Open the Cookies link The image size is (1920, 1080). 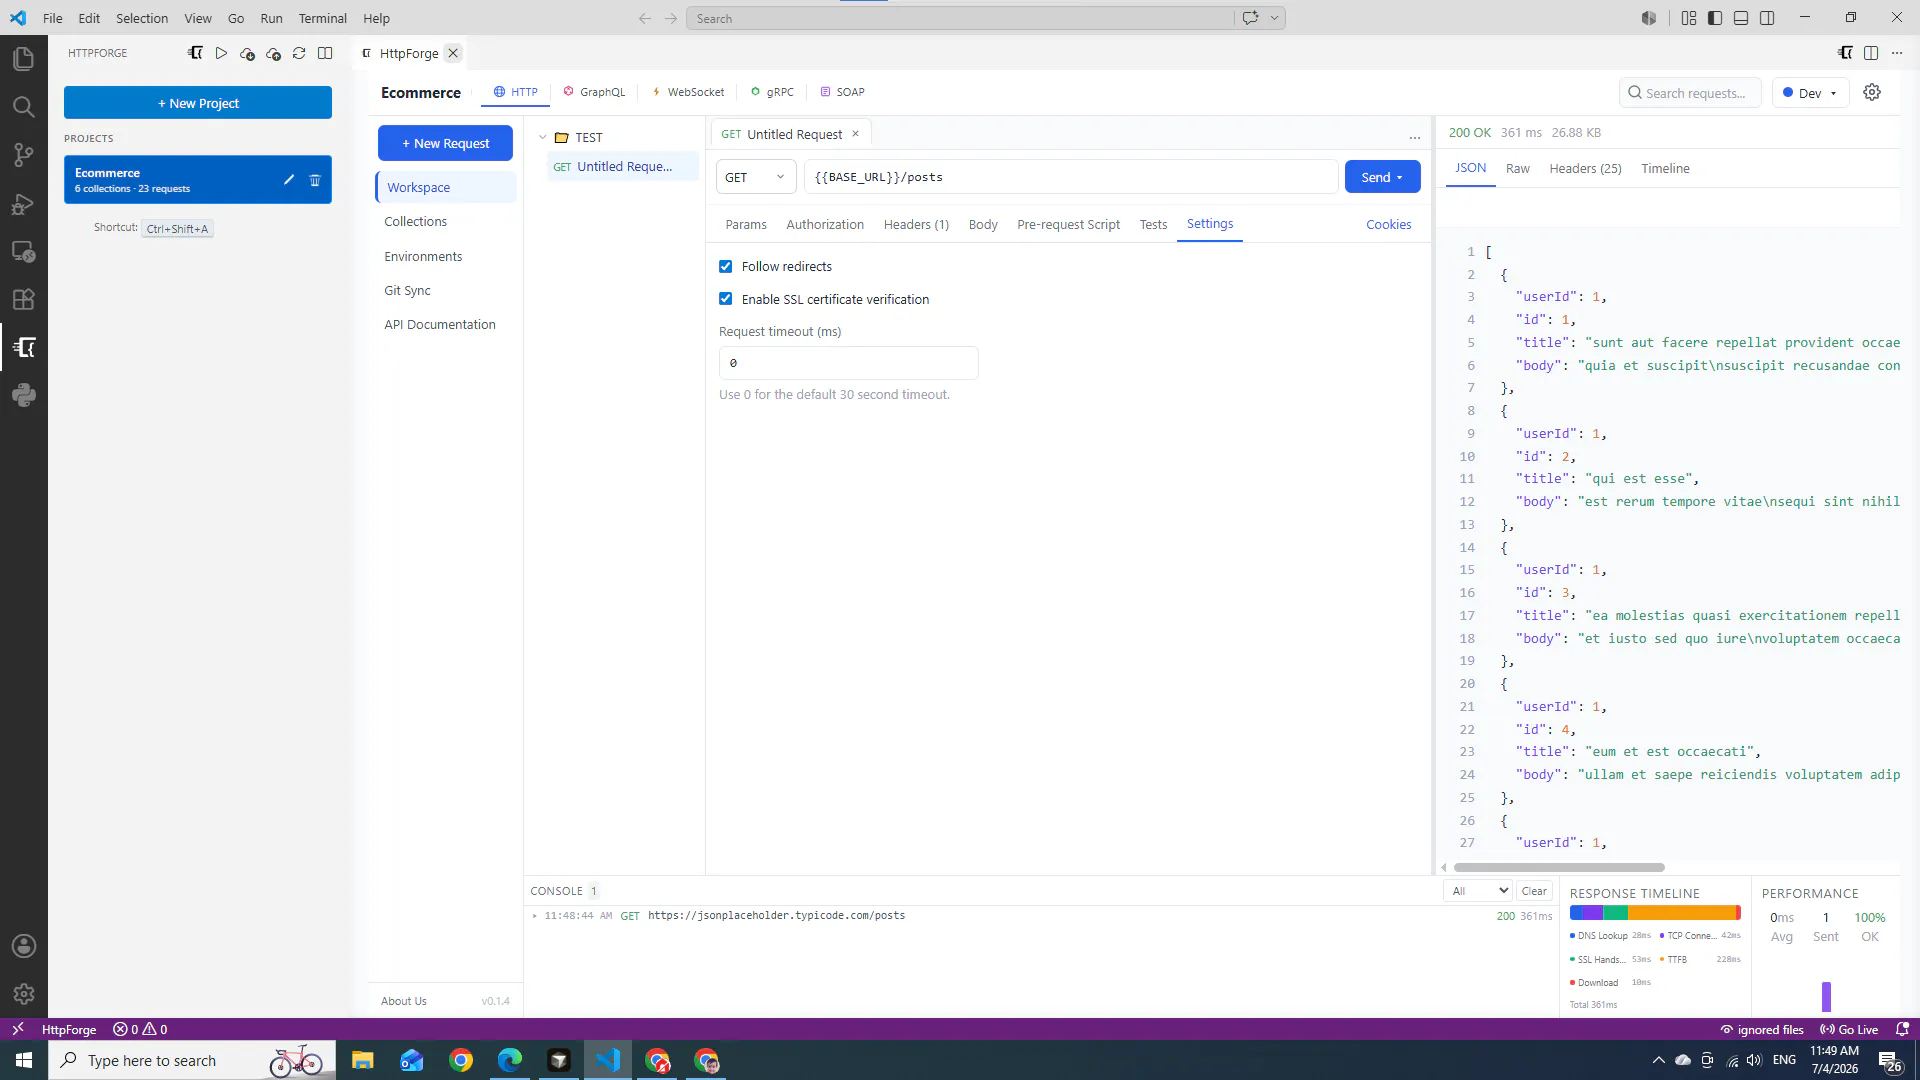[1389, 225]
